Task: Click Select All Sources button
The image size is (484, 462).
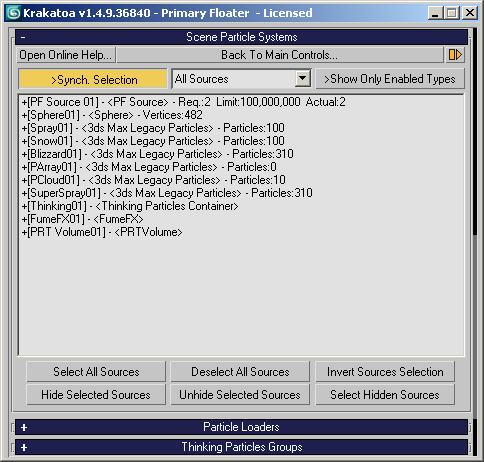Action: point(96,372)
